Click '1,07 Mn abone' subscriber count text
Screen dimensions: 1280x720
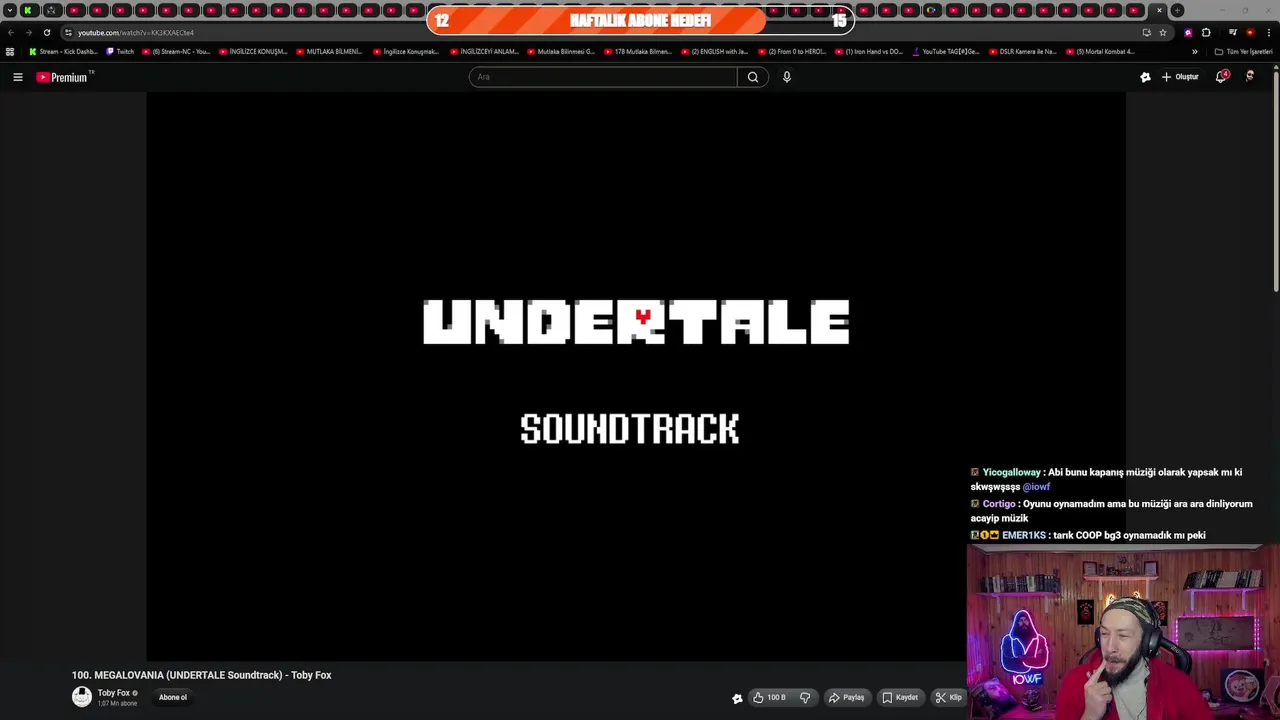(117, 704)
